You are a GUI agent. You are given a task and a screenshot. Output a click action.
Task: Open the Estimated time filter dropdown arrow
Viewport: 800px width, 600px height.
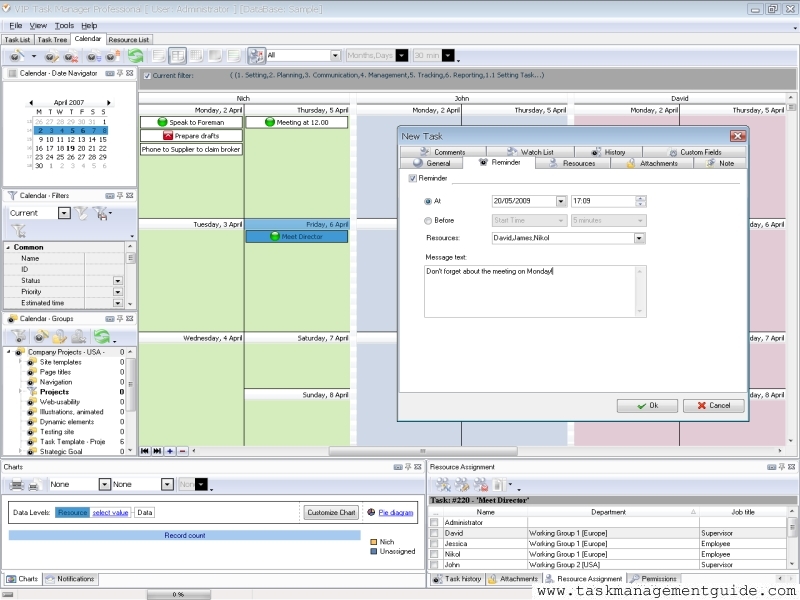click(118, 303)
